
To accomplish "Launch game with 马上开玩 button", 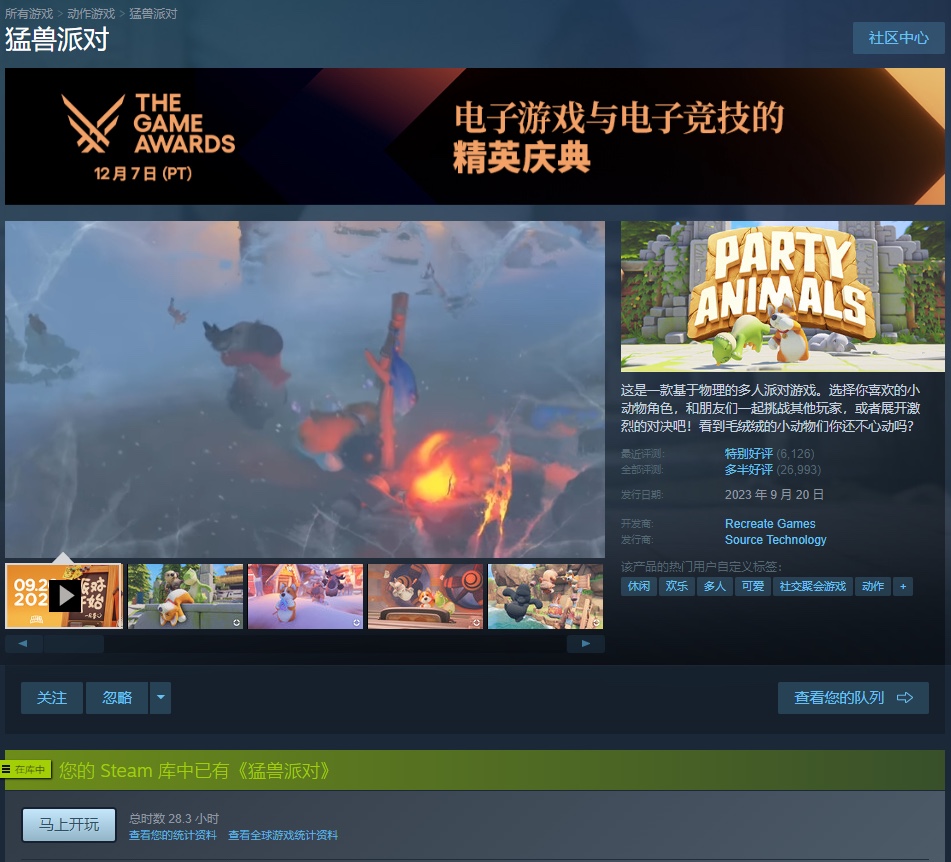I will tap(69, 824).
